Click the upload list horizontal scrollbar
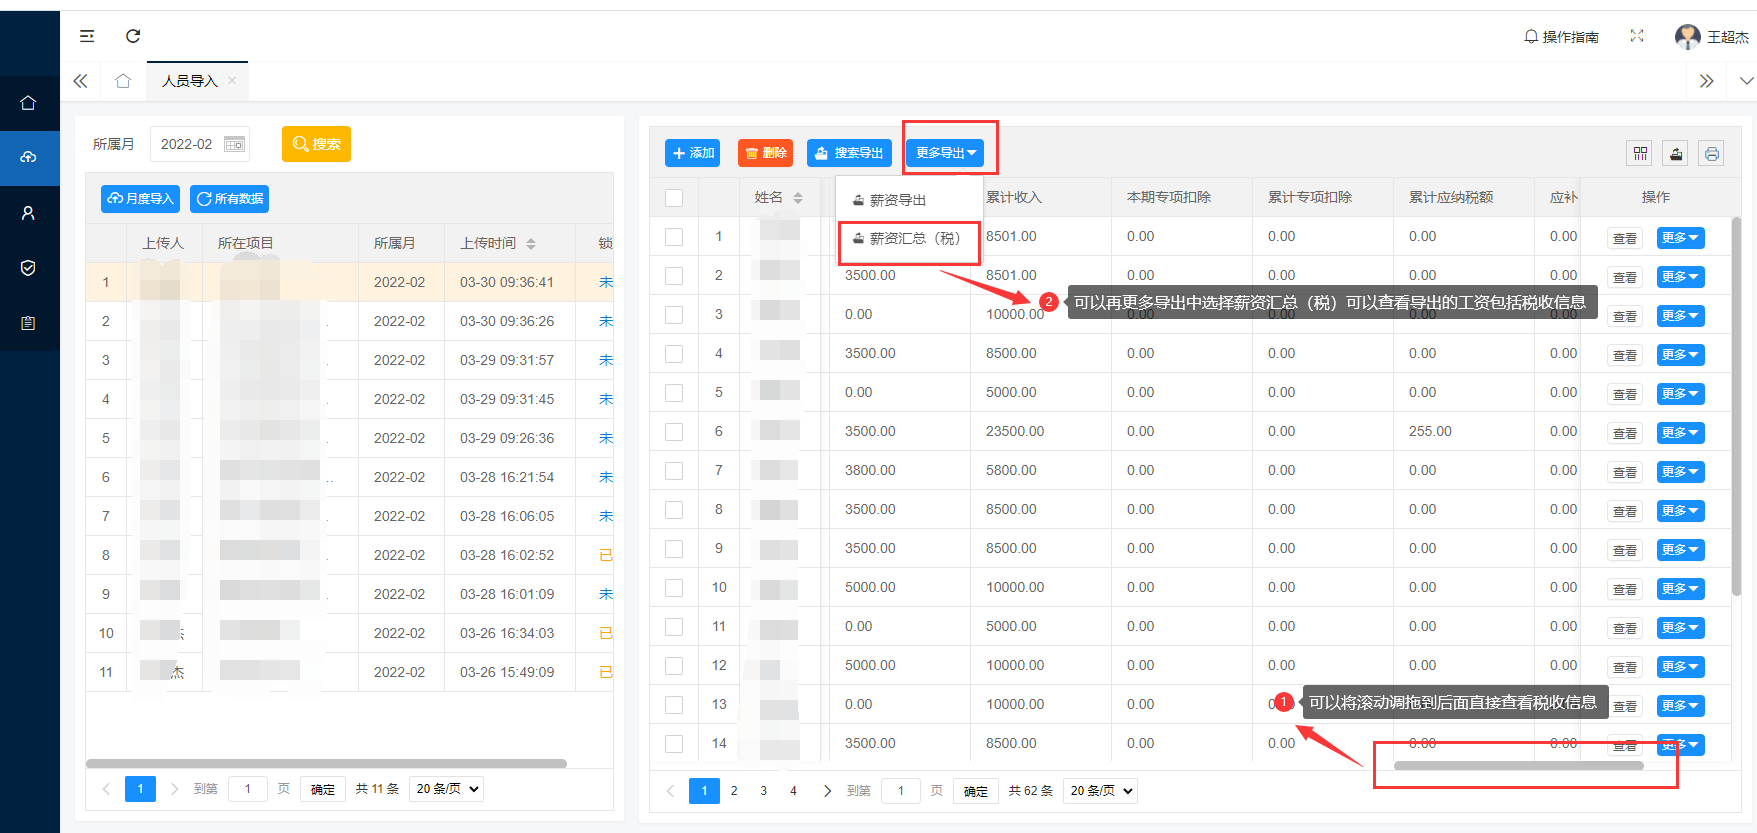This screenshot has width=1757, height=833. tap(327, 763)
